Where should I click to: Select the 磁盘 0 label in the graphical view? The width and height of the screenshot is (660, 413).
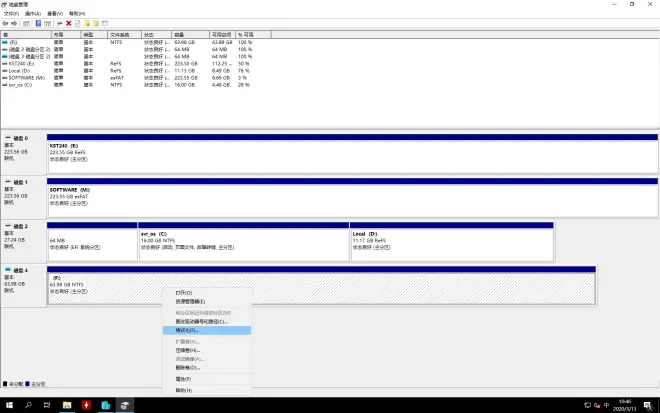tap(21, 138)
